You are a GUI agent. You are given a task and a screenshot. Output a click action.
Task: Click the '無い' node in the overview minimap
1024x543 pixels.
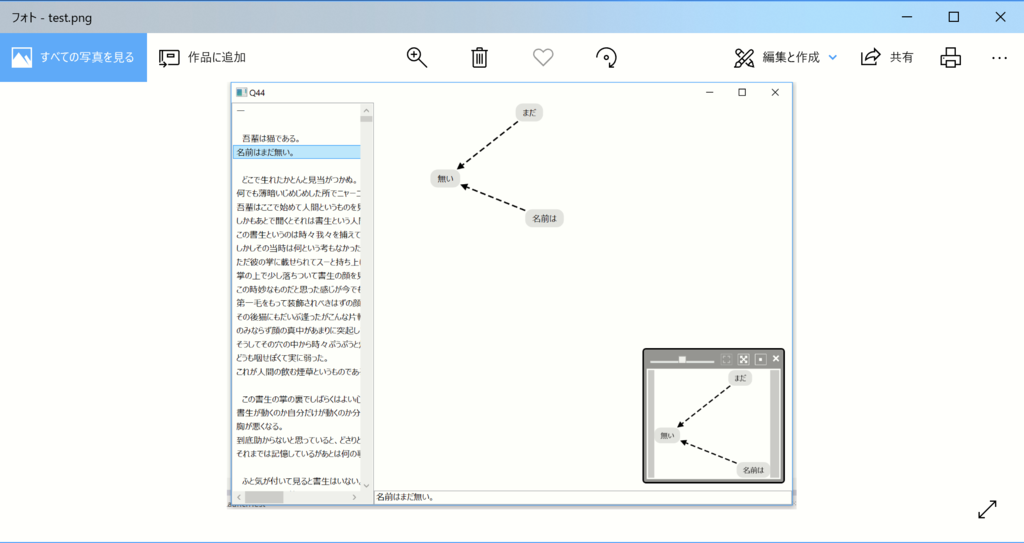pos(667,435)
